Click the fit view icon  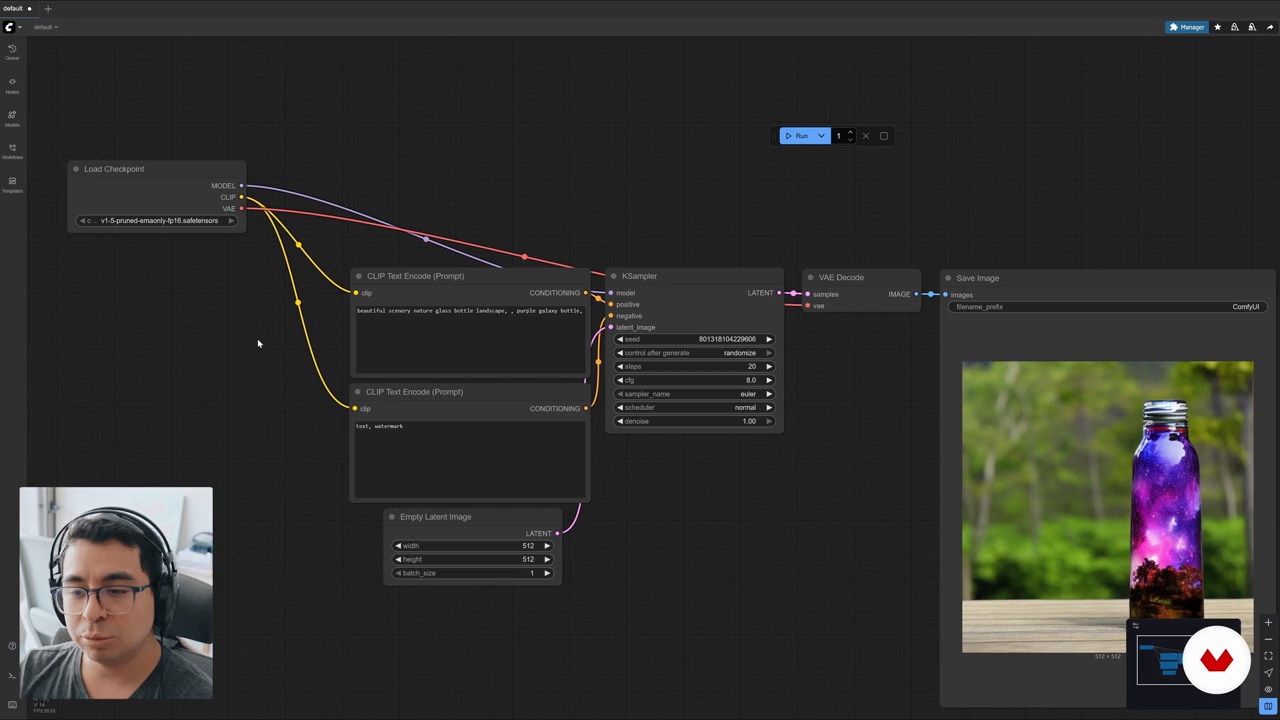[1268, 656]
